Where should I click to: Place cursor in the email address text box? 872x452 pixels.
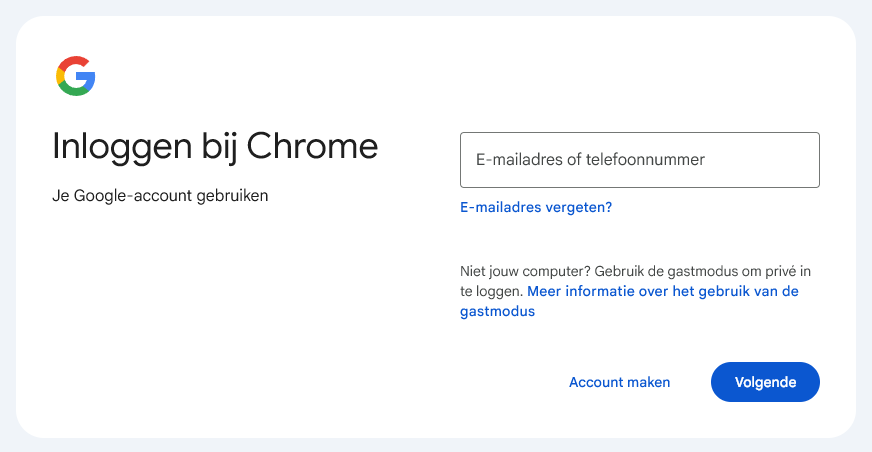click(x=639, y=160)
